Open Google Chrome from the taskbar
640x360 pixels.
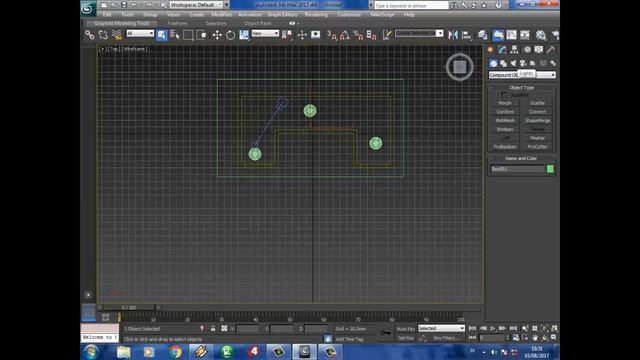[176, 351]
